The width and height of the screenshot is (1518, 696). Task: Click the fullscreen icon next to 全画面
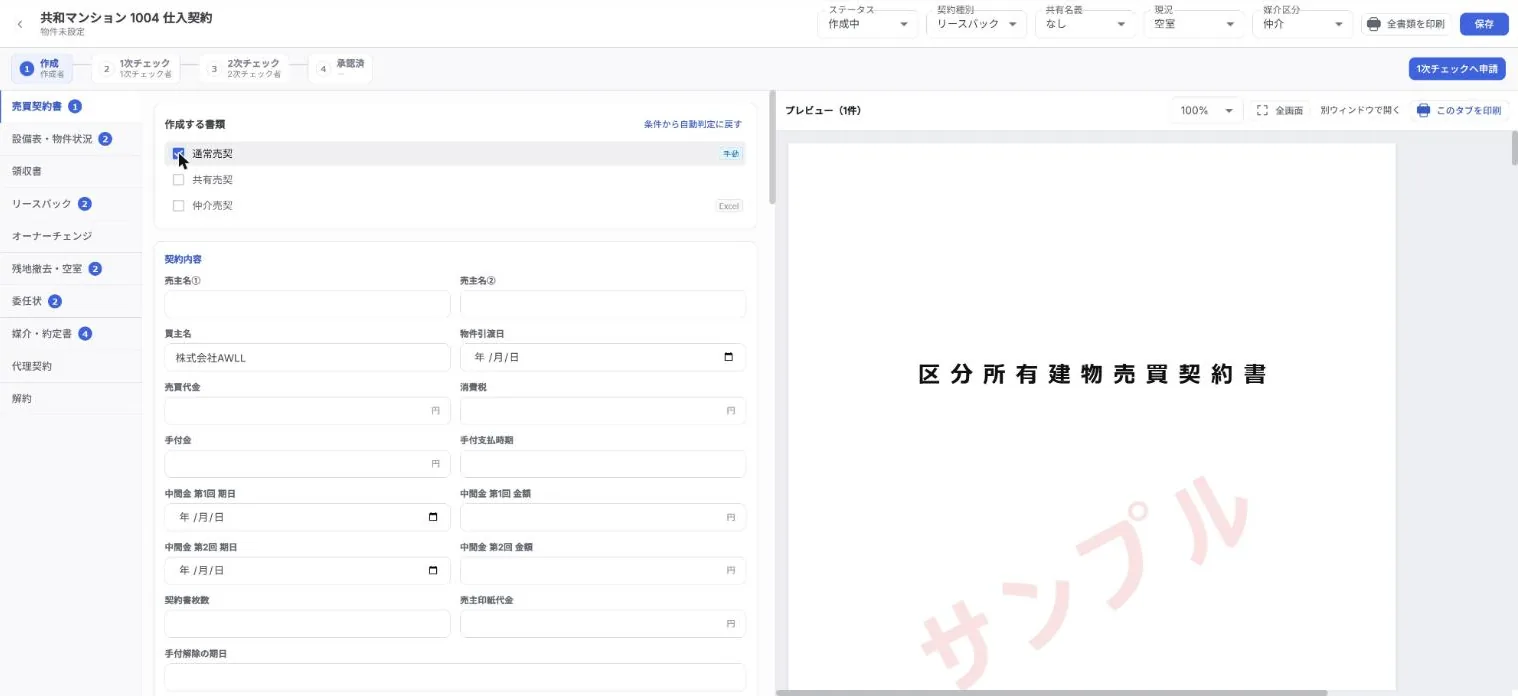click(1262, 110)
